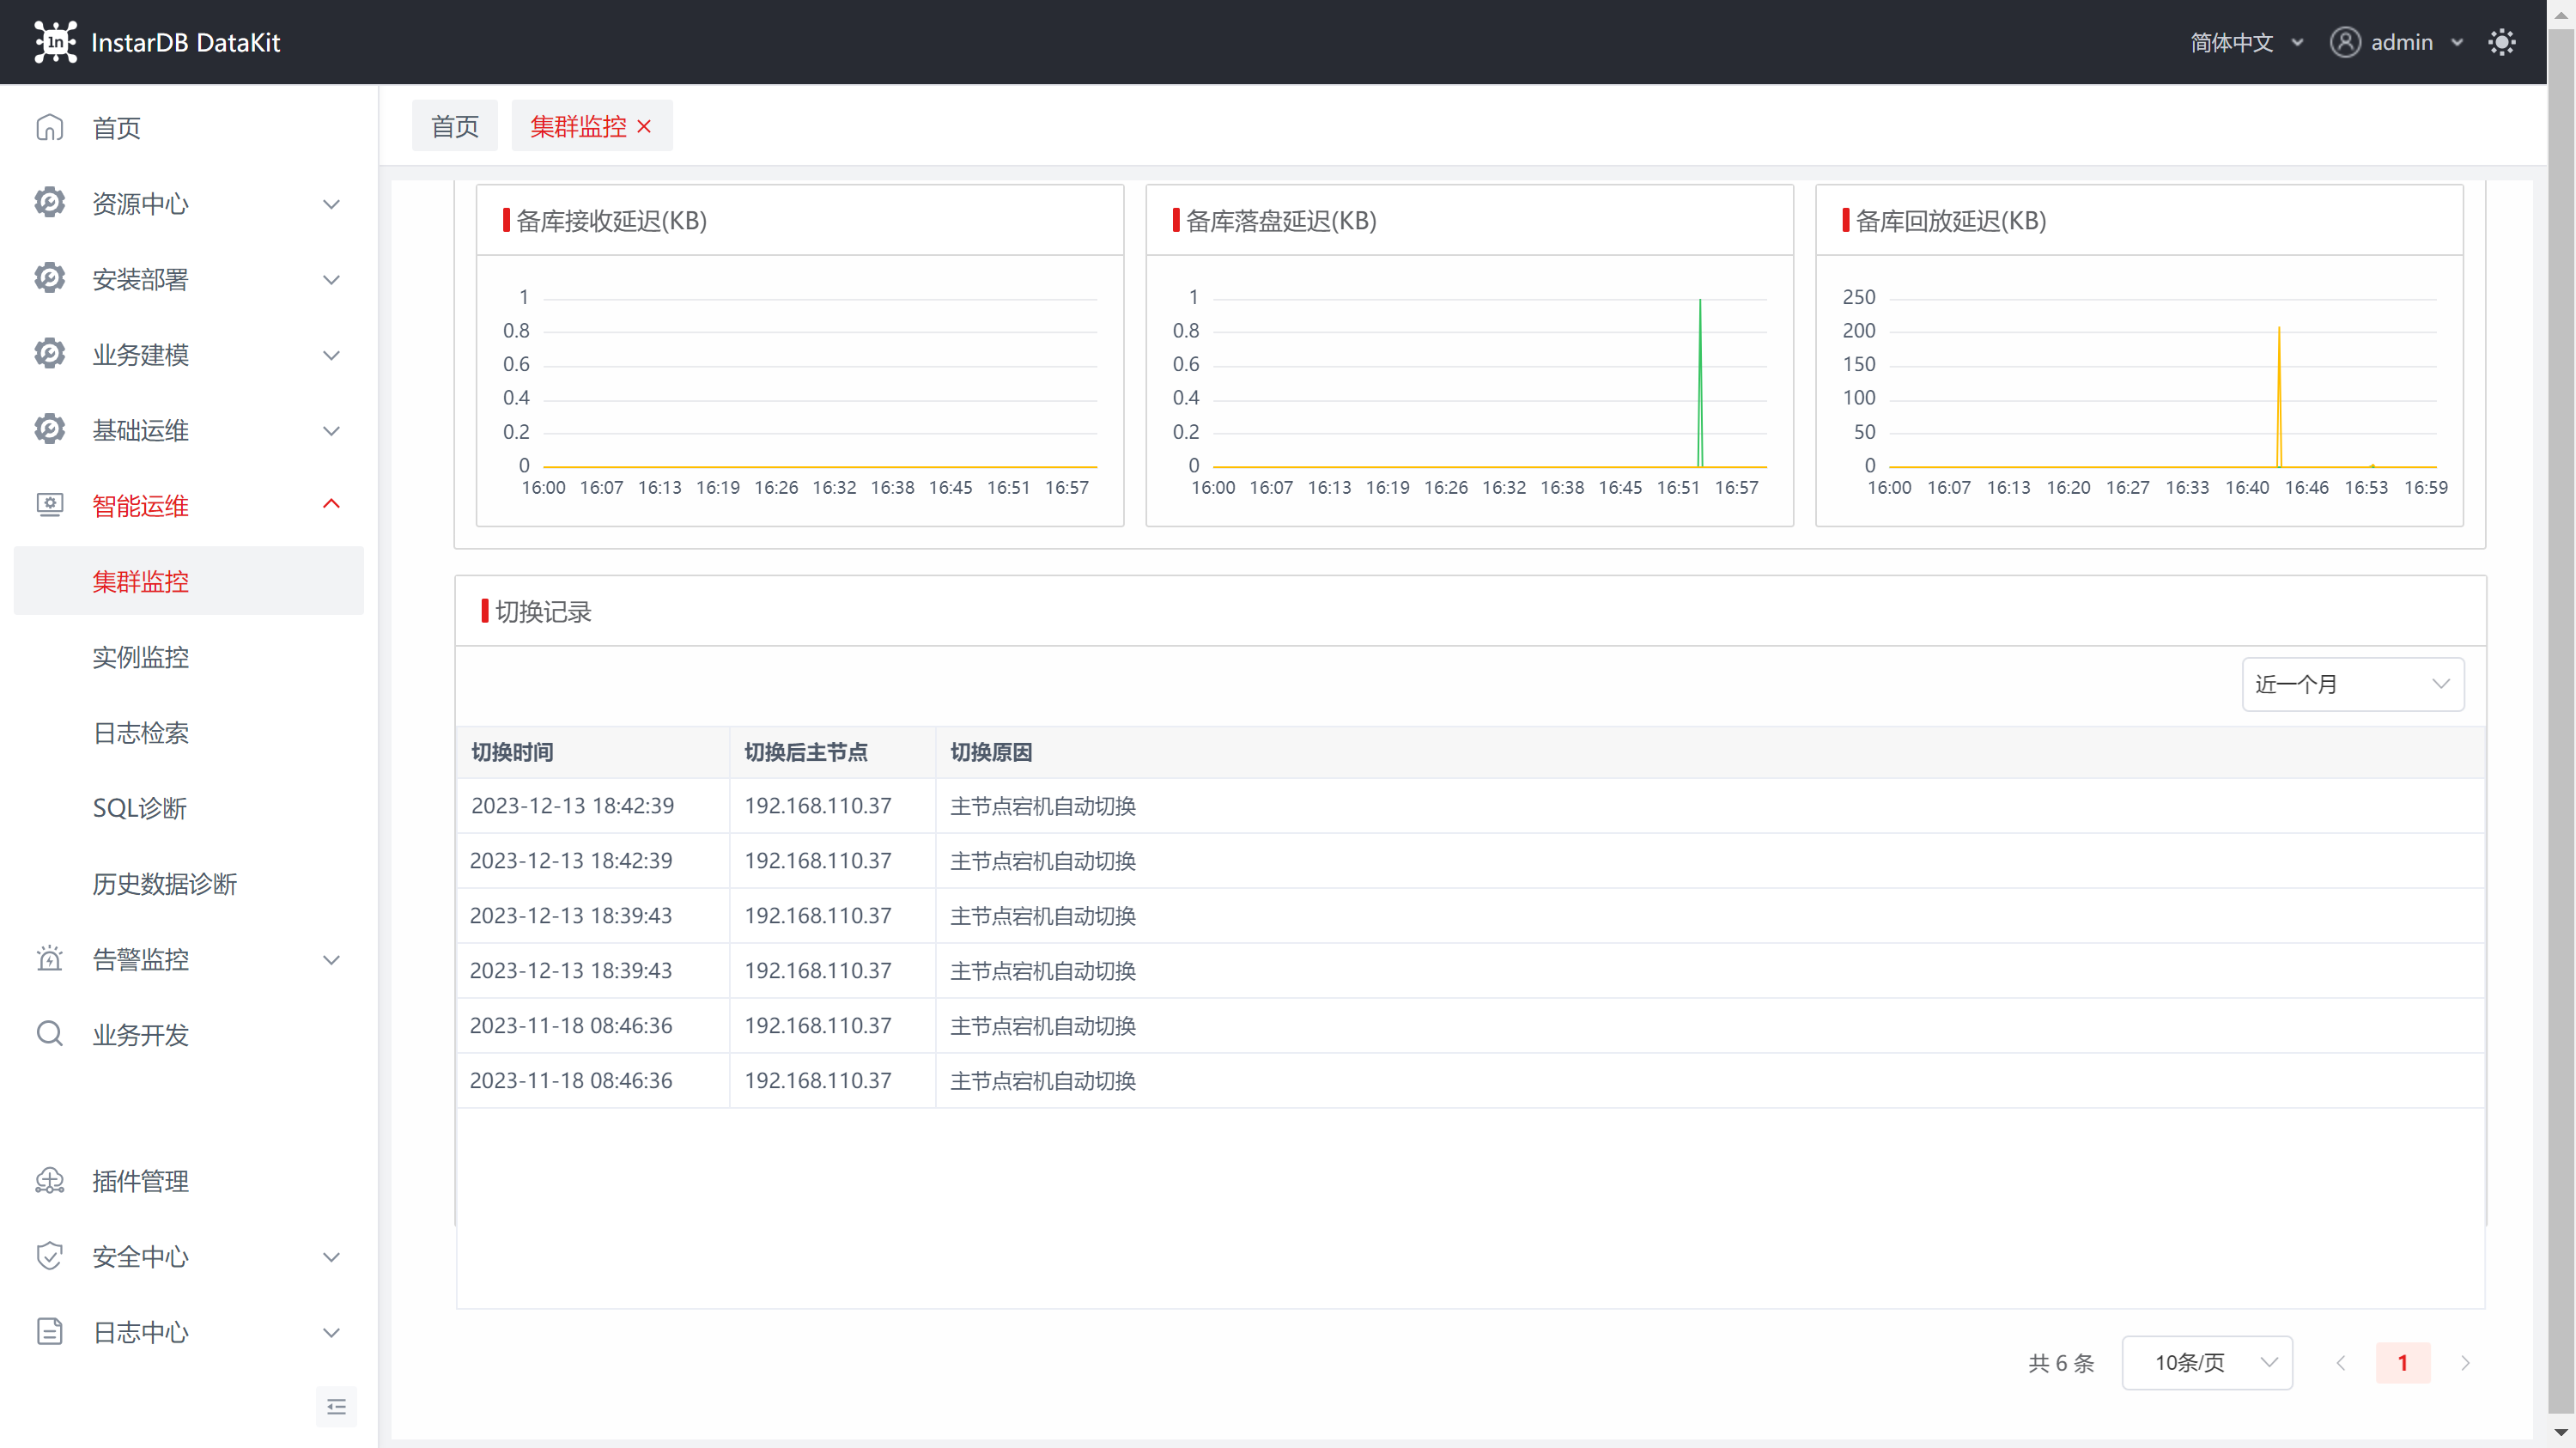Expand the 安全中心 menu chevron
2576x1448 pixels.
[331, 1257]
